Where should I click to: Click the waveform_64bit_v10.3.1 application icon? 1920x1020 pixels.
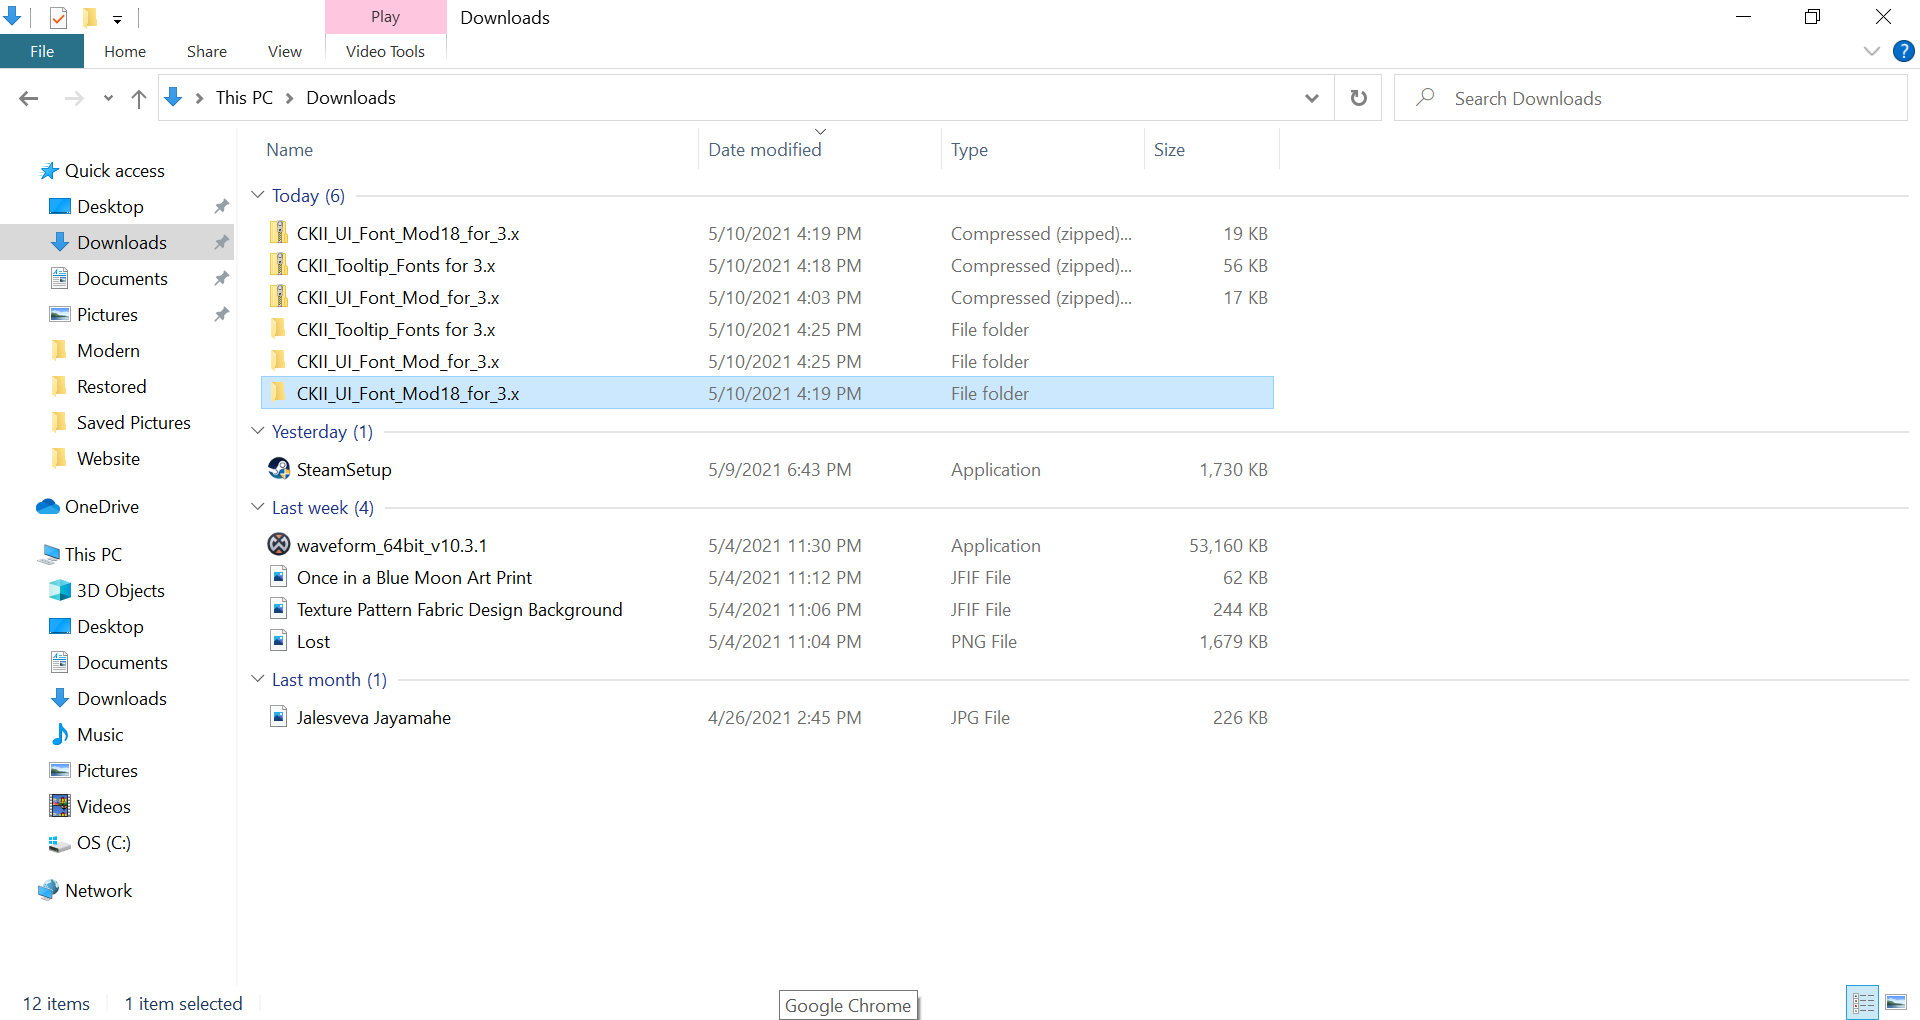click(x=279, y=545)
